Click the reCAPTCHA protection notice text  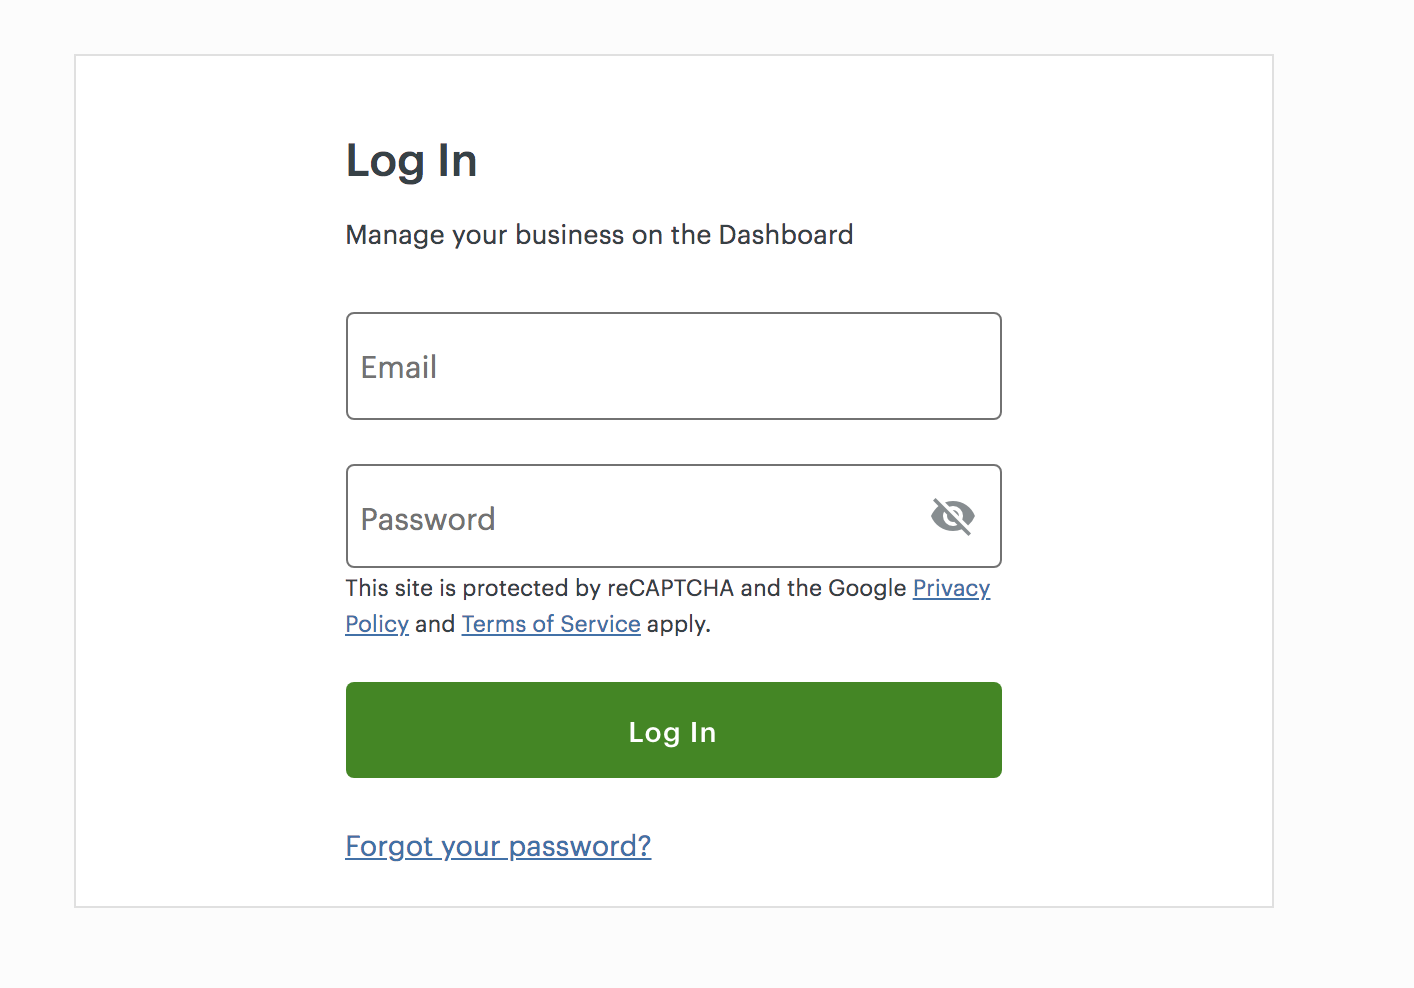627,588
